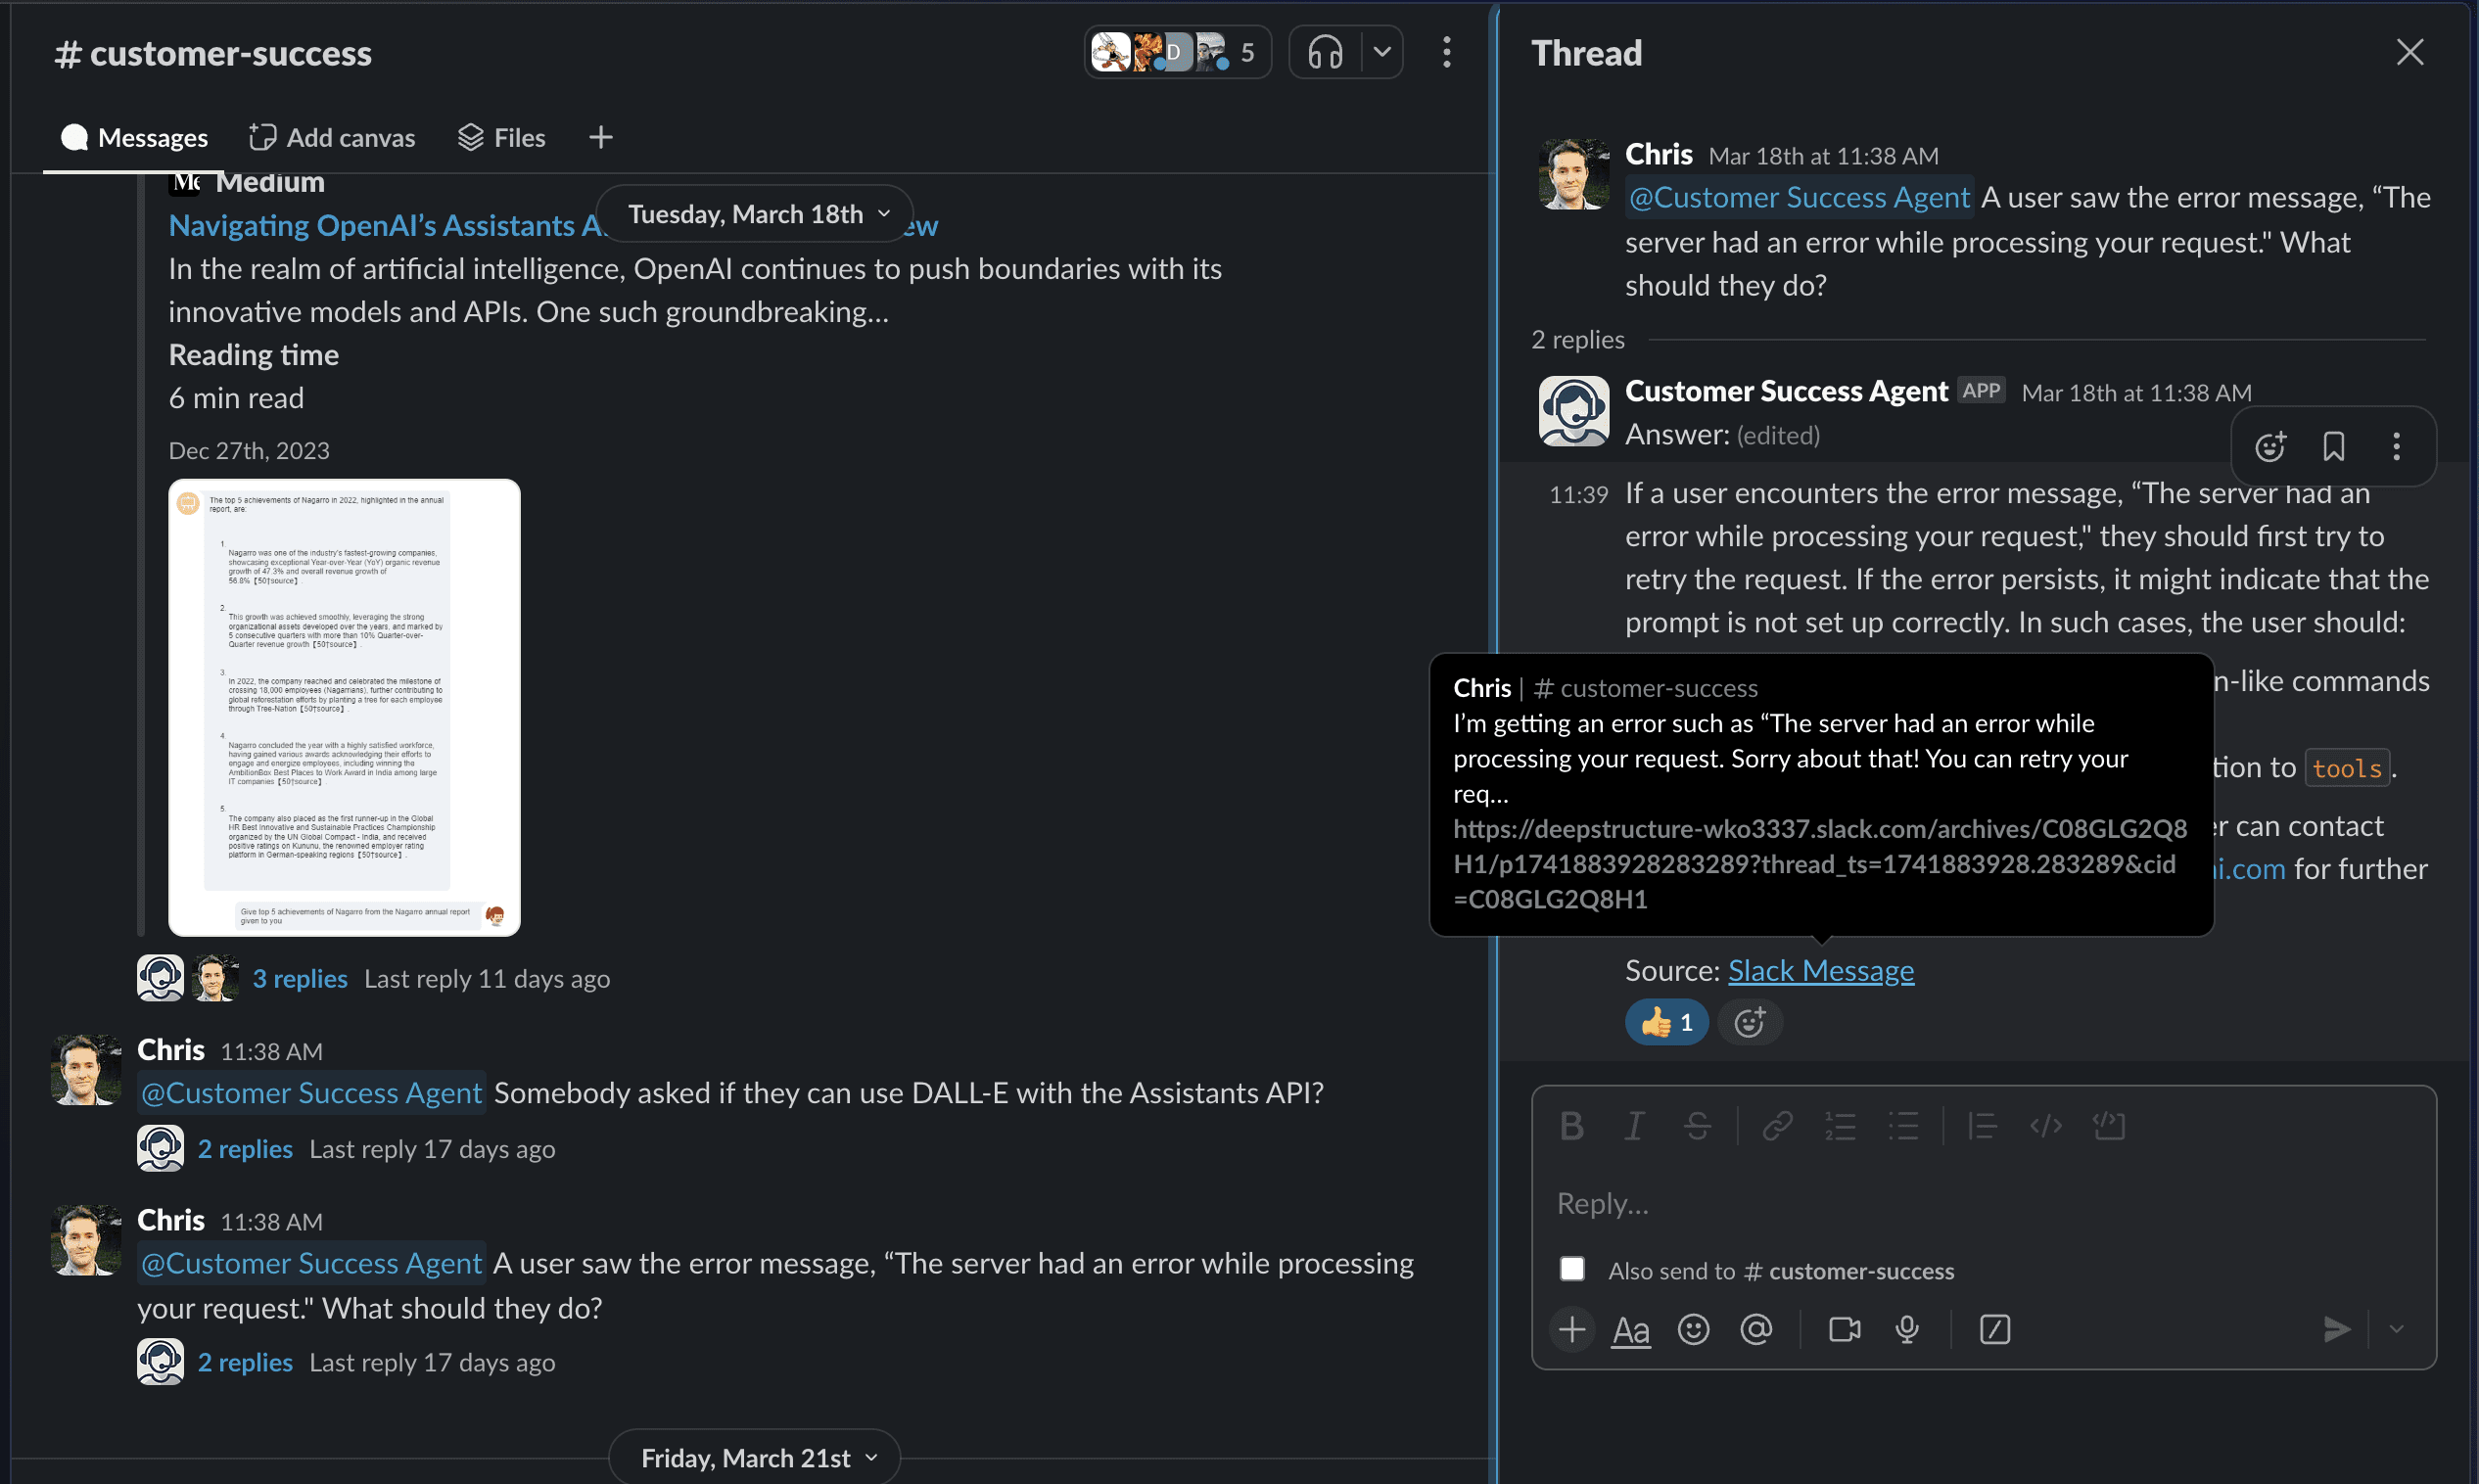Insert a bulleted list in reply
The image size is (2479, 1484).
1903,1127
